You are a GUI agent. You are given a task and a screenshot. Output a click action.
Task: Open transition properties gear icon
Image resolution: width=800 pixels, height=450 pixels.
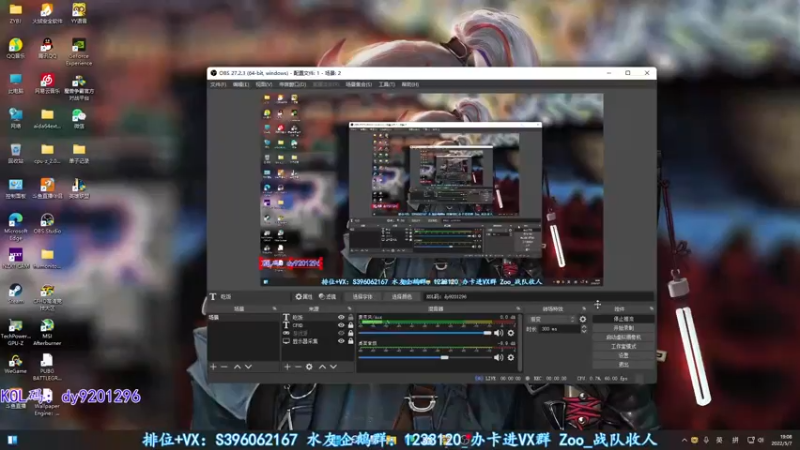coord(583,319)
